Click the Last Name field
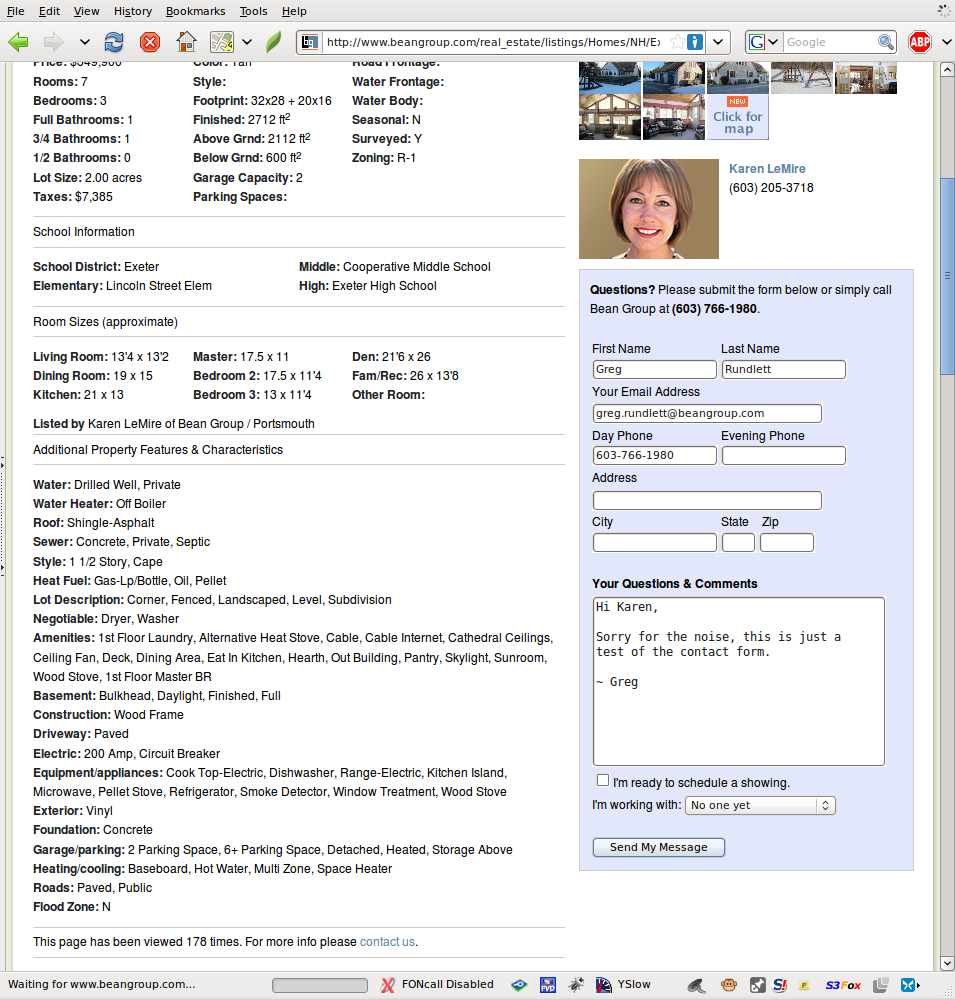 (784, 370)
